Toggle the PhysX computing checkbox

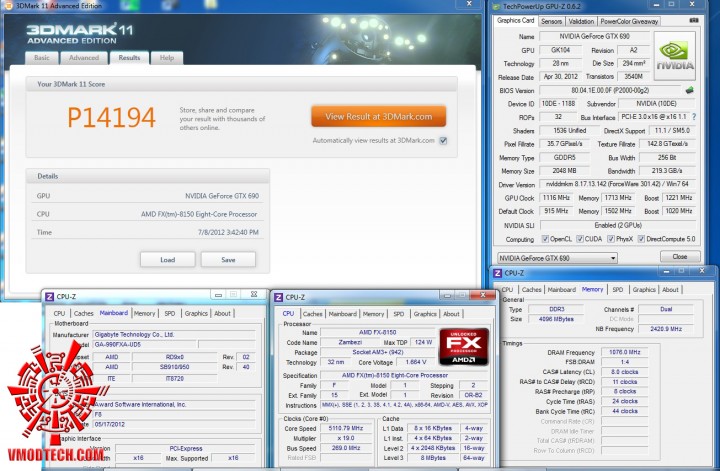tap(611, 239)
